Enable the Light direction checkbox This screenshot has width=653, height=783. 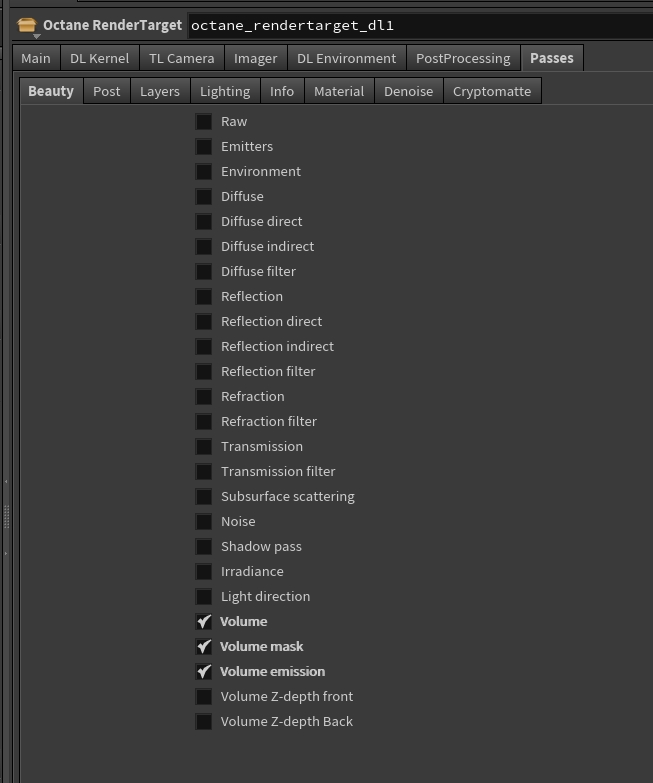click(204, 596)
